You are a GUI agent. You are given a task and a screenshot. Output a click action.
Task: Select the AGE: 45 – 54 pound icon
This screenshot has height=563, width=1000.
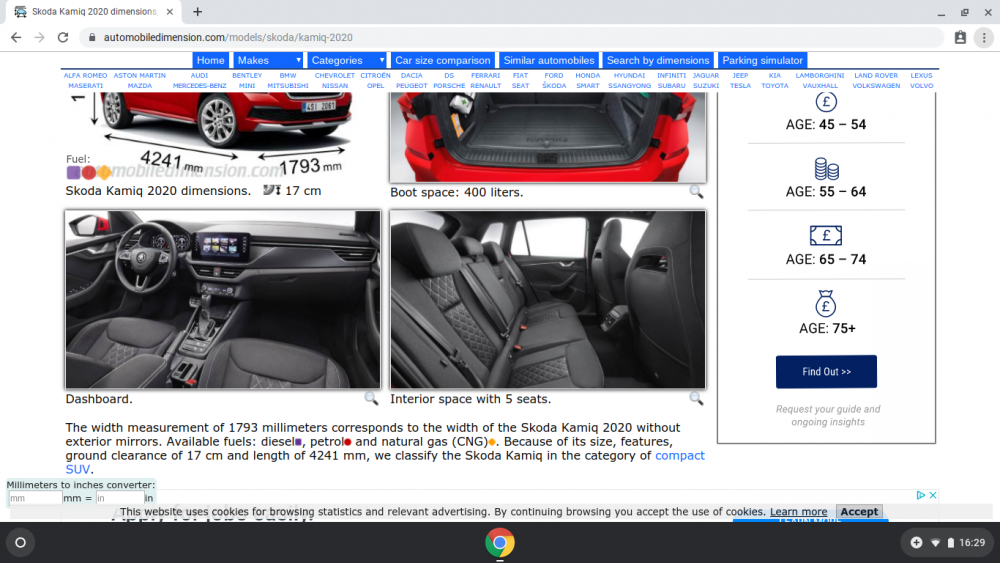tap(826, 102)
